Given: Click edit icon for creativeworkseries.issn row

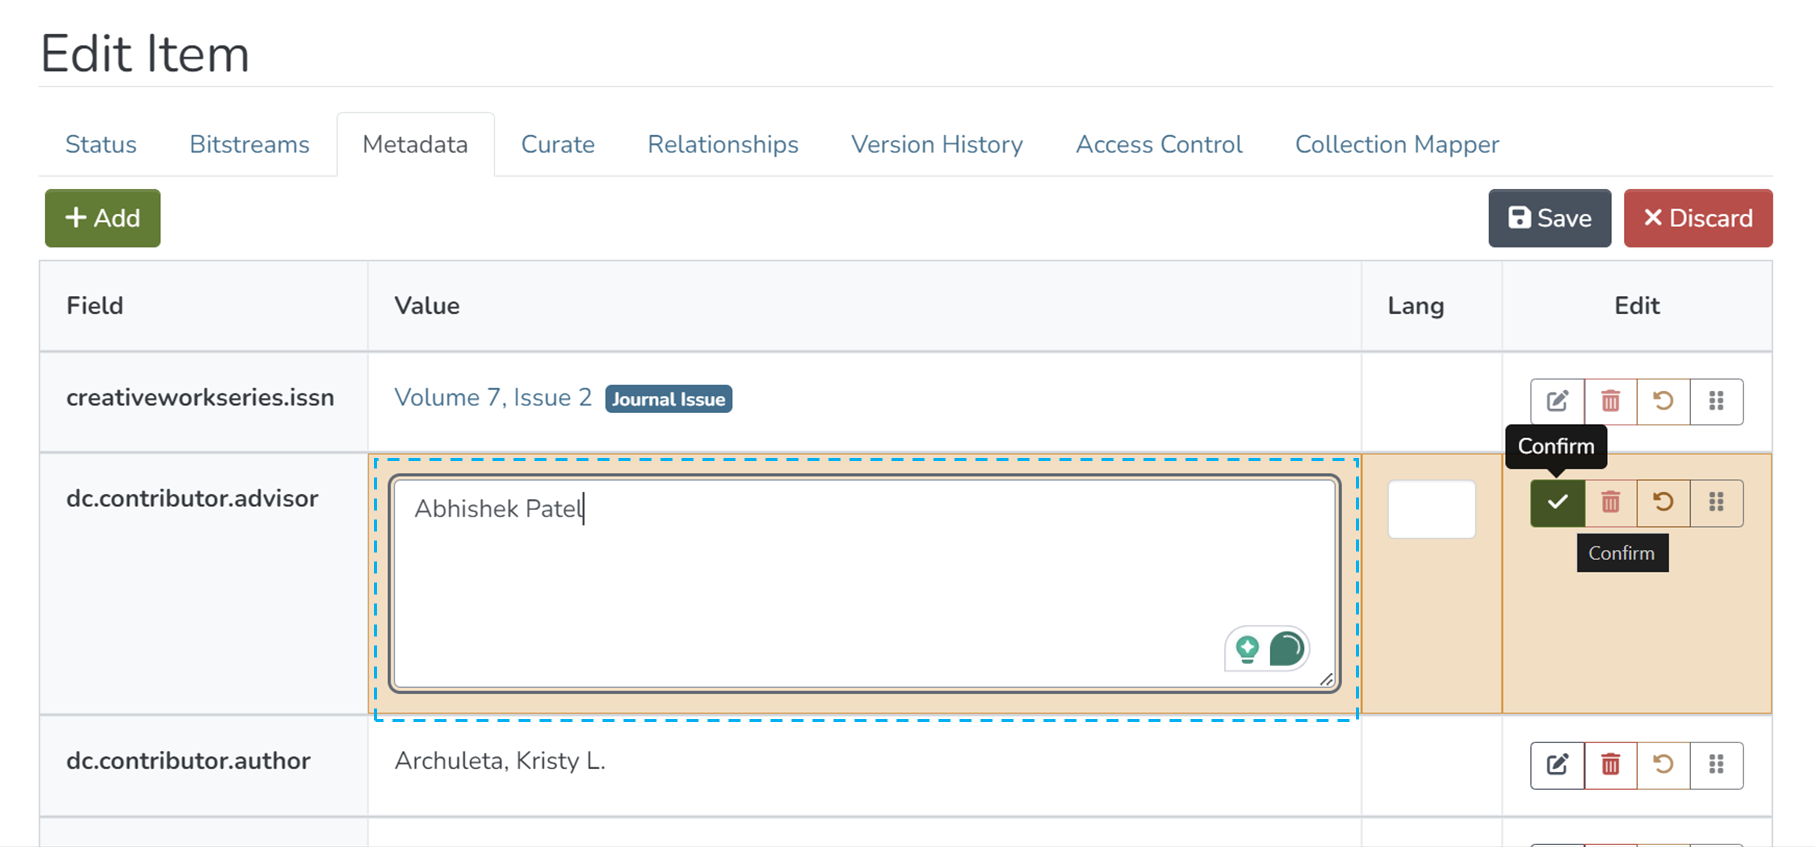Looking at the screenshot, I should (1557, 401).
